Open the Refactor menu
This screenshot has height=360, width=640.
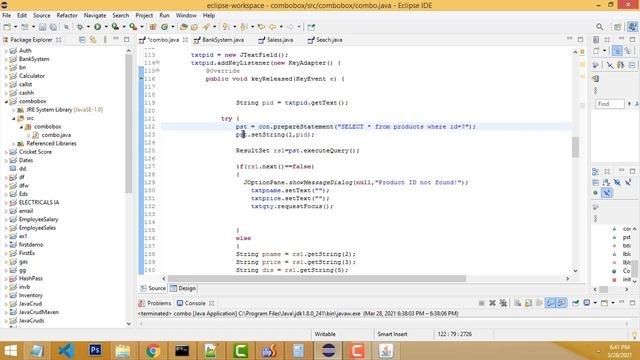[x=67, y=15]
